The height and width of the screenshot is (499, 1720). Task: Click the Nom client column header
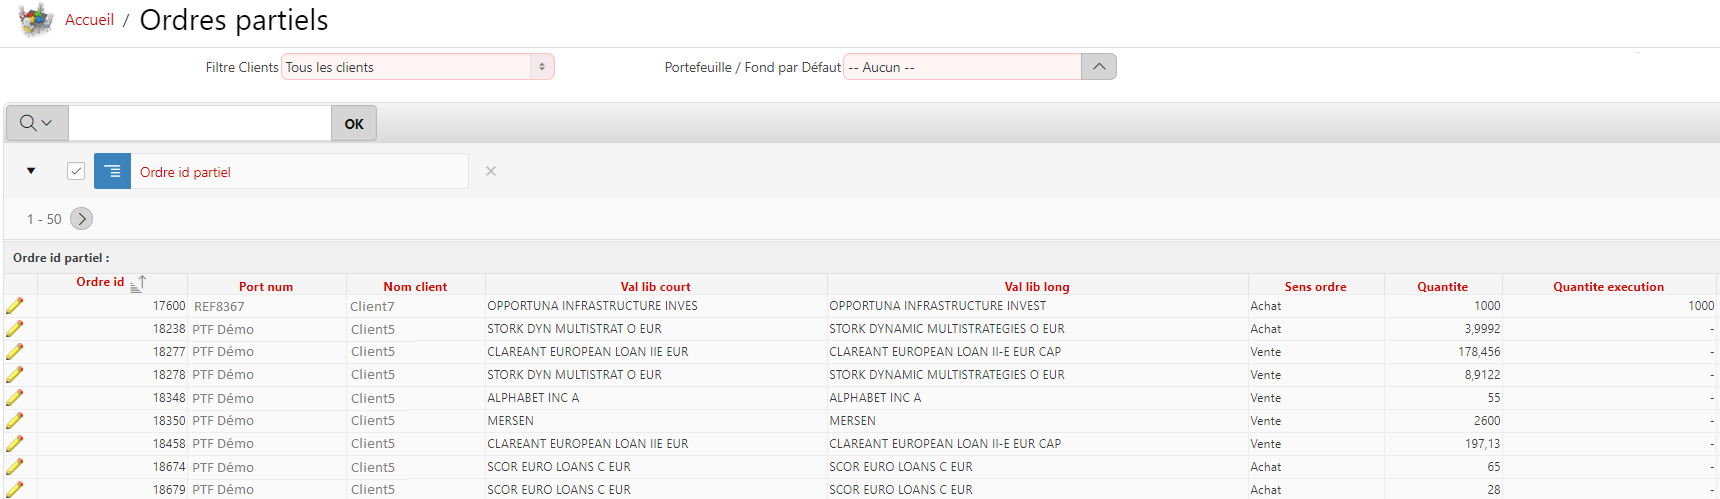point(415,287)
